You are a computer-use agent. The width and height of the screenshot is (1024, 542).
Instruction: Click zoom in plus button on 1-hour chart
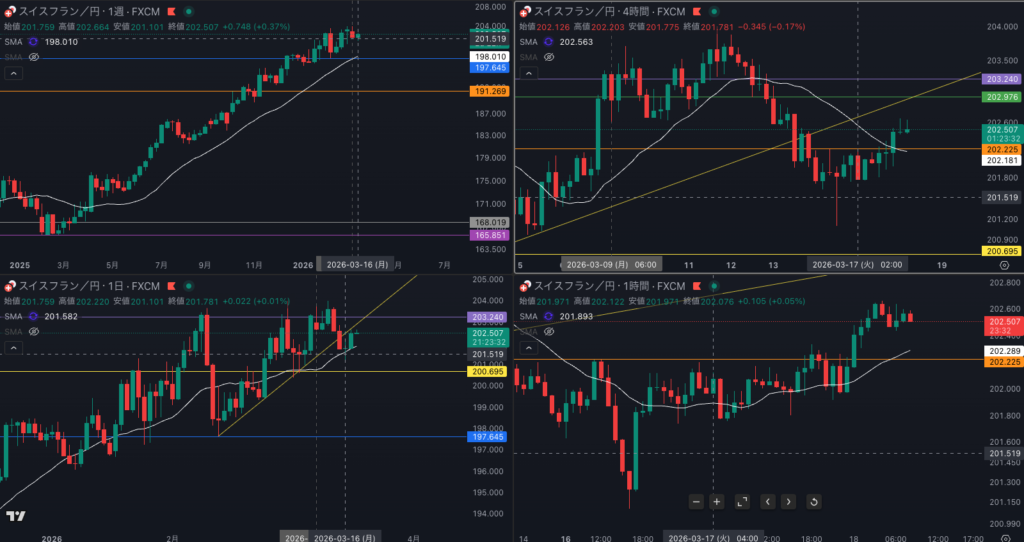coord(717,501)
